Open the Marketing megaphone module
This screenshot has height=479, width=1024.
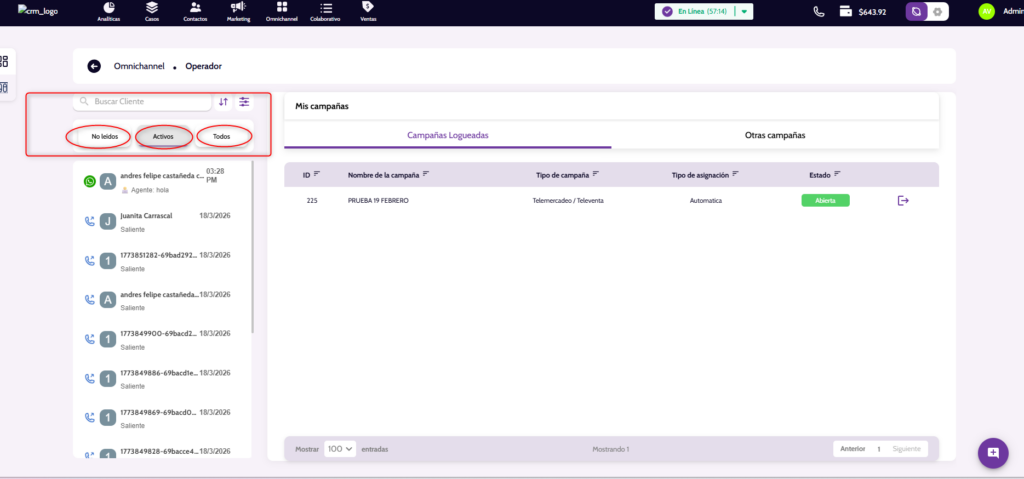pos(238,11)
